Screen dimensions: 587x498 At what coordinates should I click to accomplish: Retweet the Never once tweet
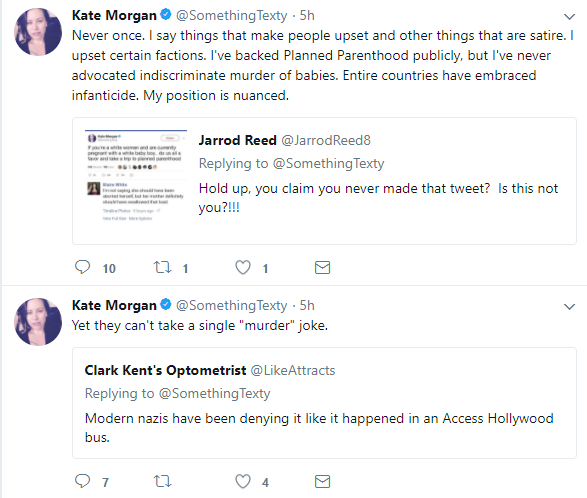click(162, 267)
